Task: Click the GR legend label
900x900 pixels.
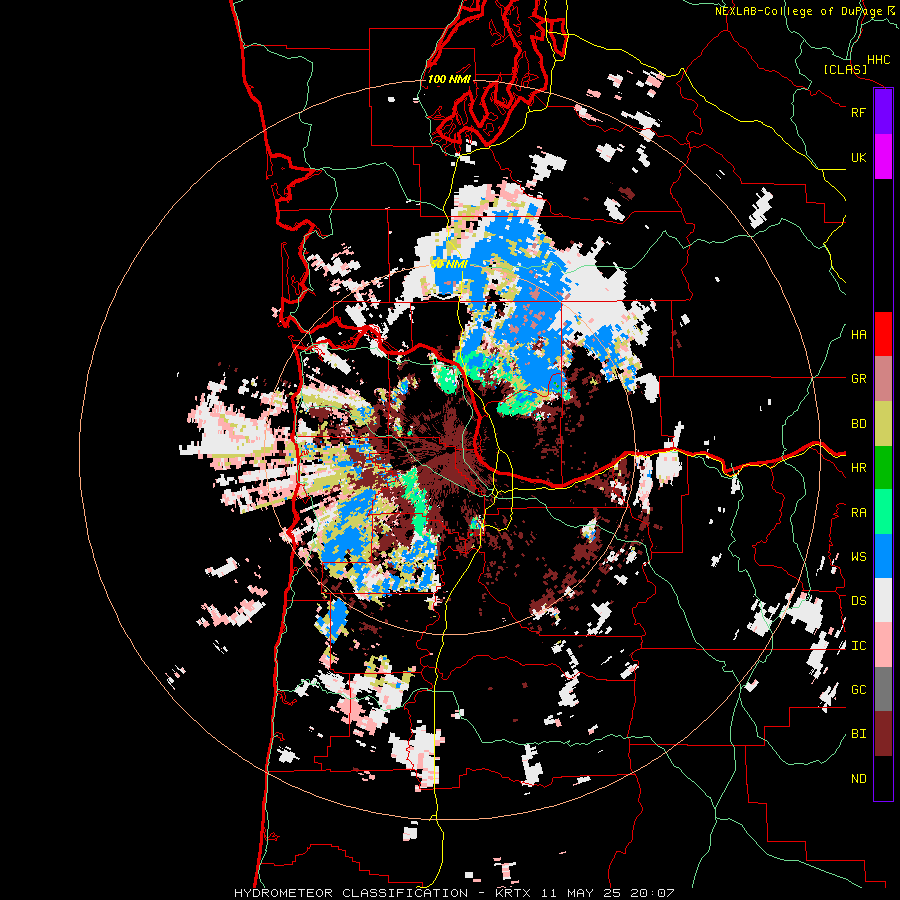Action: [858, 379]
